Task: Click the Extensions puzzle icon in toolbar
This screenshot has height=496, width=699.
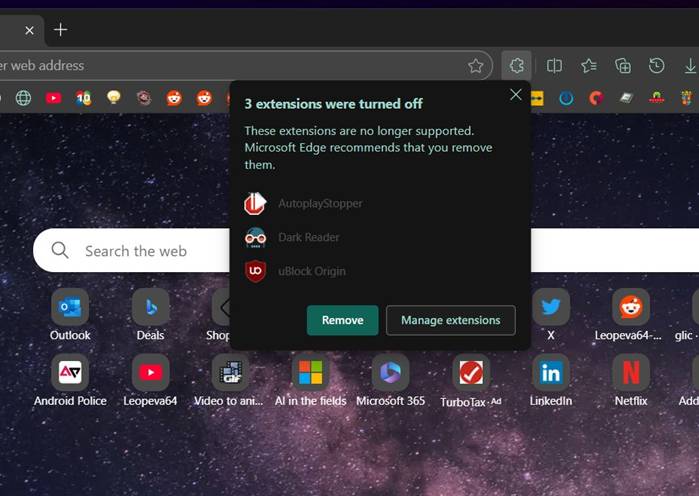Action: [516, 65]
